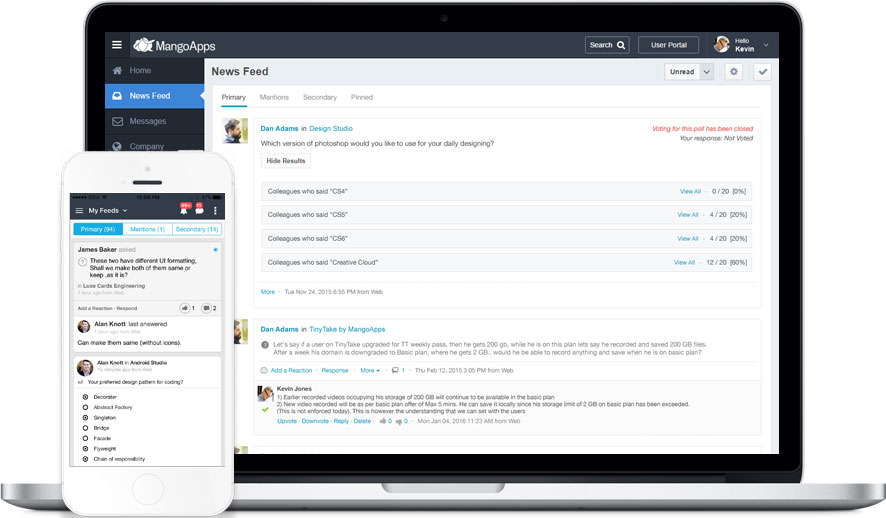Tap Alan Knott's avatar on Android Studio post

point(85,368)
